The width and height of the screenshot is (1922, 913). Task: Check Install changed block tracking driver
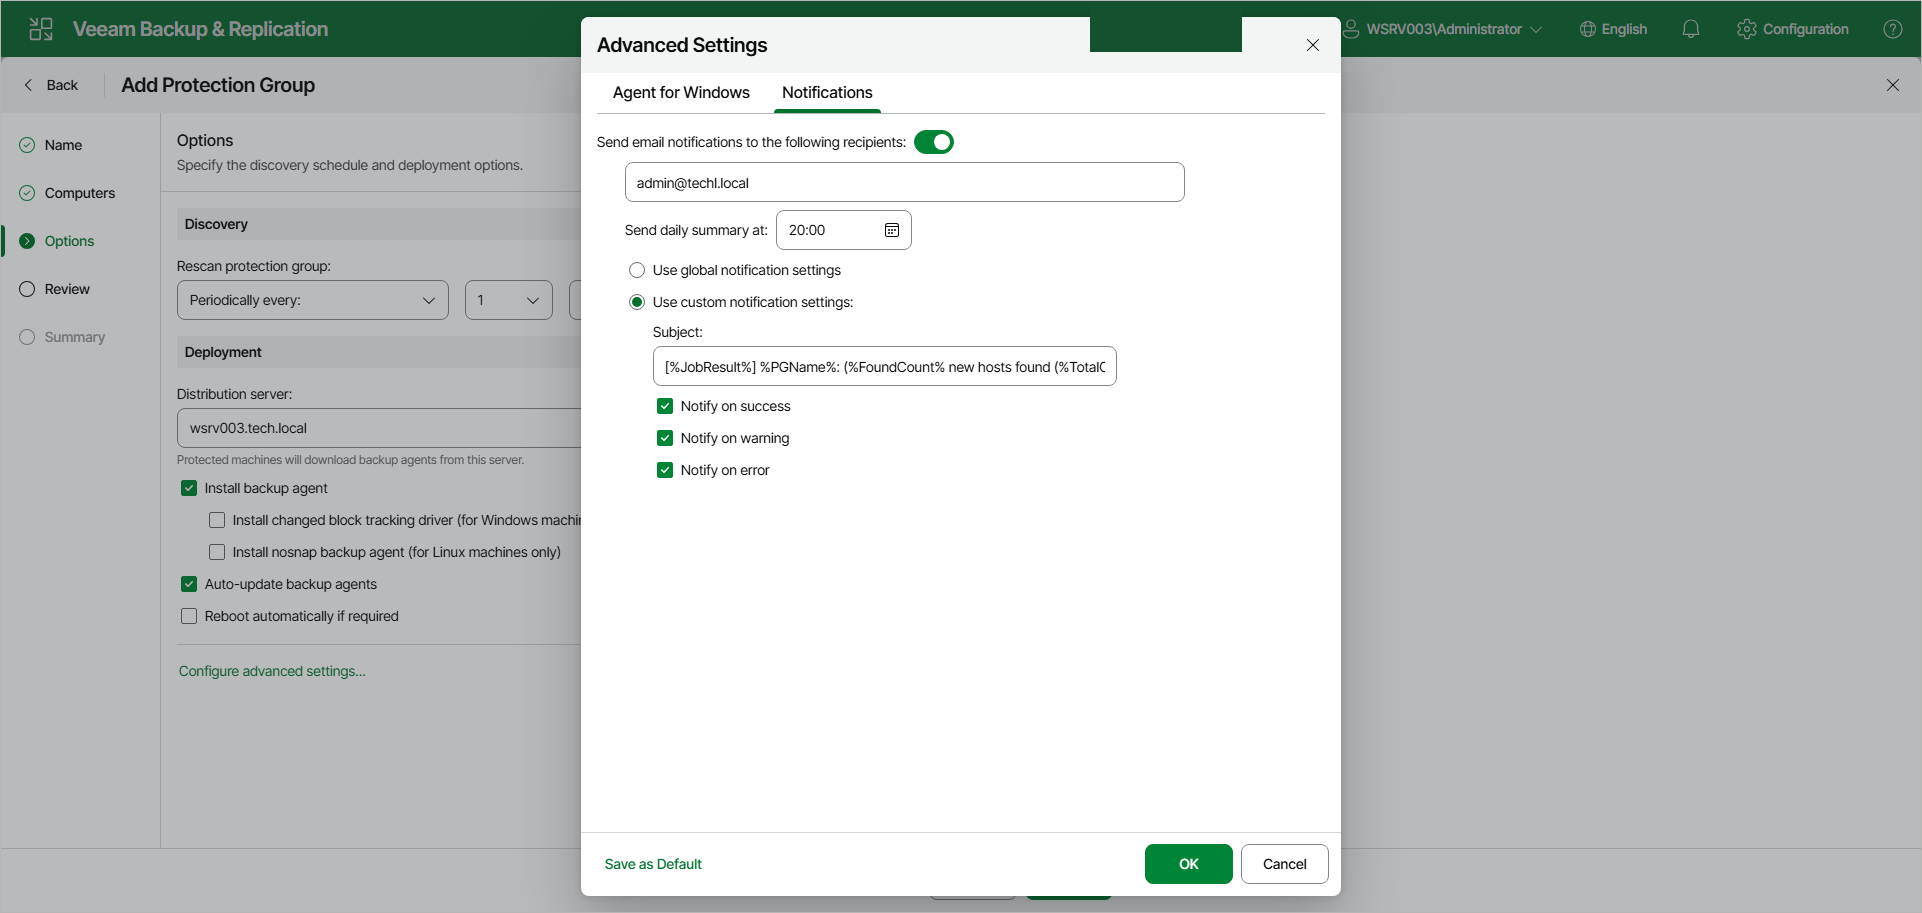pos(217,520)
